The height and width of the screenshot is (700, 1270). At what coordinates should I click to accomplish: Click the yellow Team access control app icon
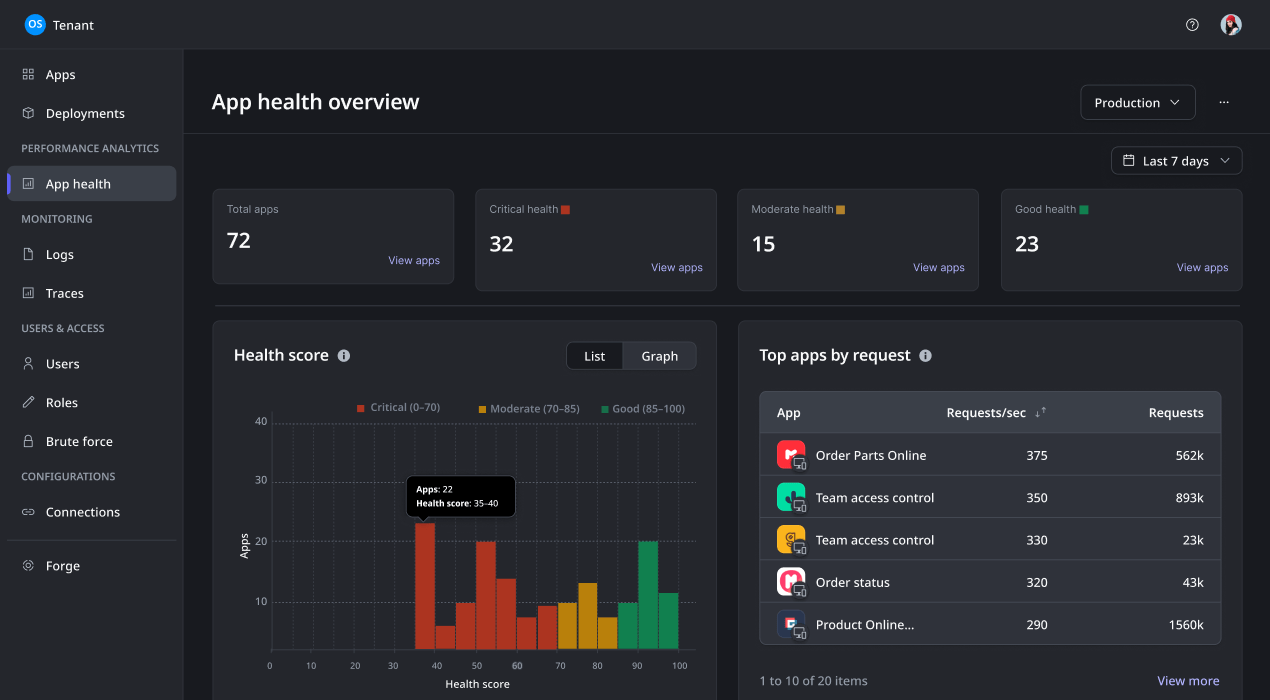tap(791, 540)
